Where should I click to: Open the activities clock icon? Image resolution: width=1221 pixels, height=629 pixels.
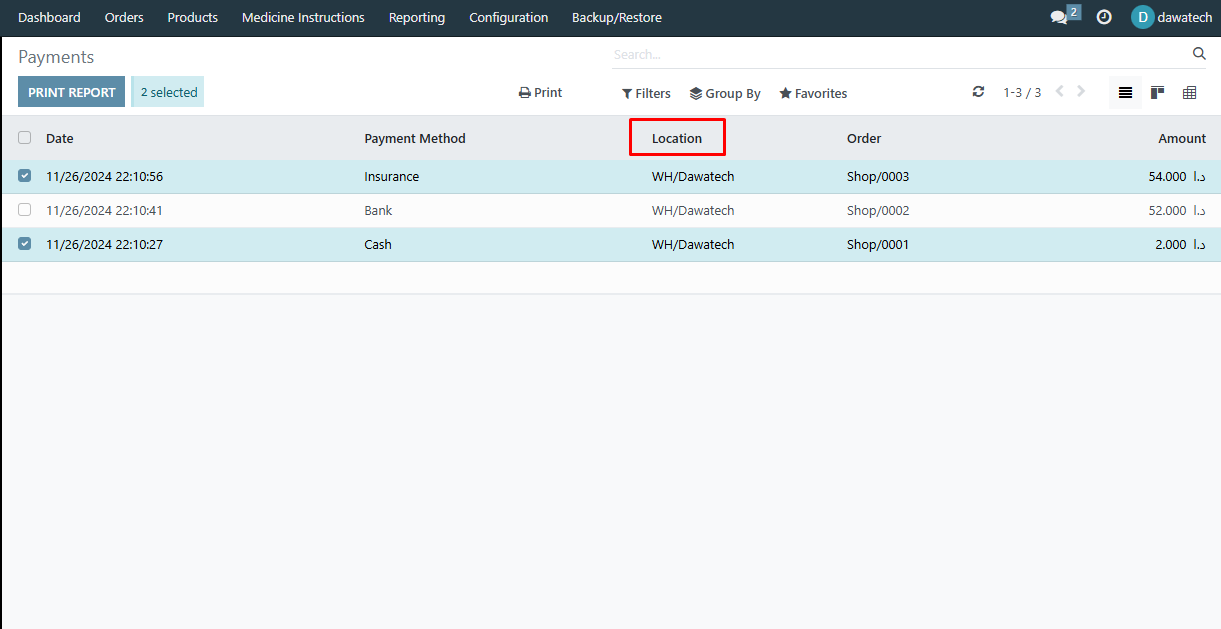pyautogui.click(x=1104, y=17)
